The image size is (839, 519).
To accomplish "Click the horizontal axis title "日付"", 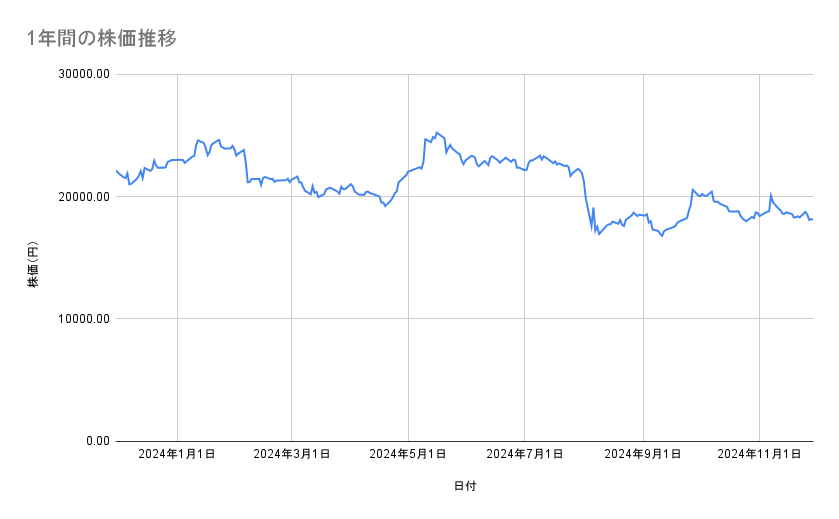I will [465, 487].
